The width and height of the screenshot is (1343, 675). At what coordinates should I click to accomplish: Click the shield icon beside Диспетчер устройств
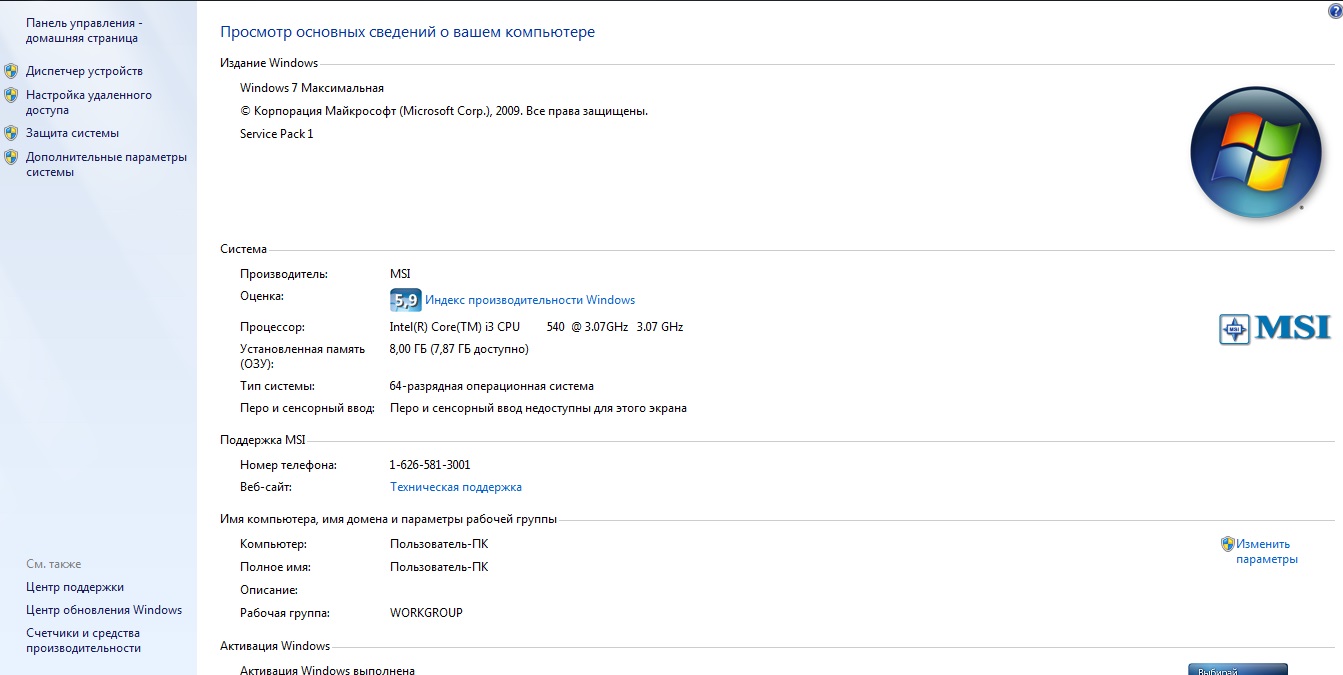(x=11, y=71)
